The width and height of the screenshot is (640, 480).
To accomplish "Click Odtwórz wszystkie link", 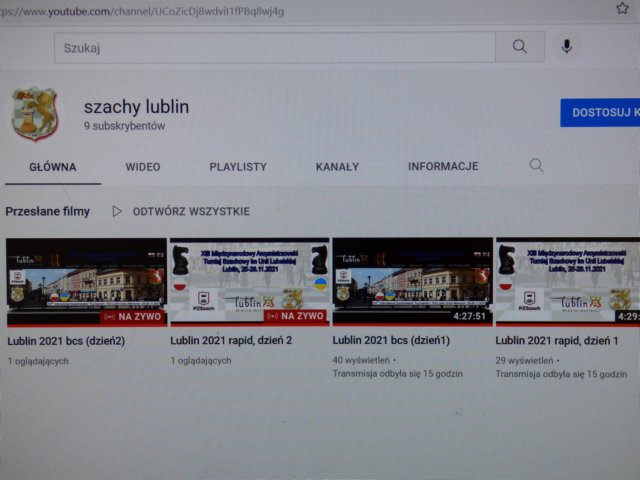I will [191, 212].
